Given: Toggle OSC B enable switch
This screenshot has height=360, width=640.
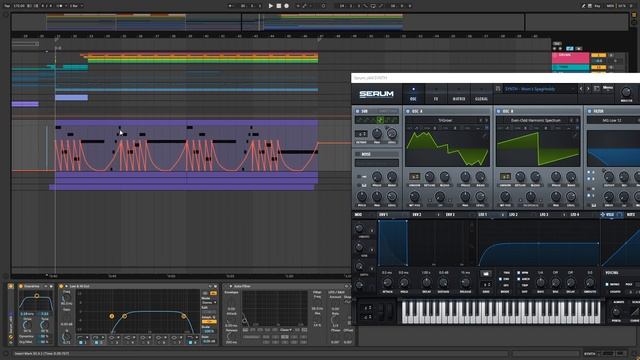Looking at the screenshot, I should pyautogui.click(x=498, y=111).
